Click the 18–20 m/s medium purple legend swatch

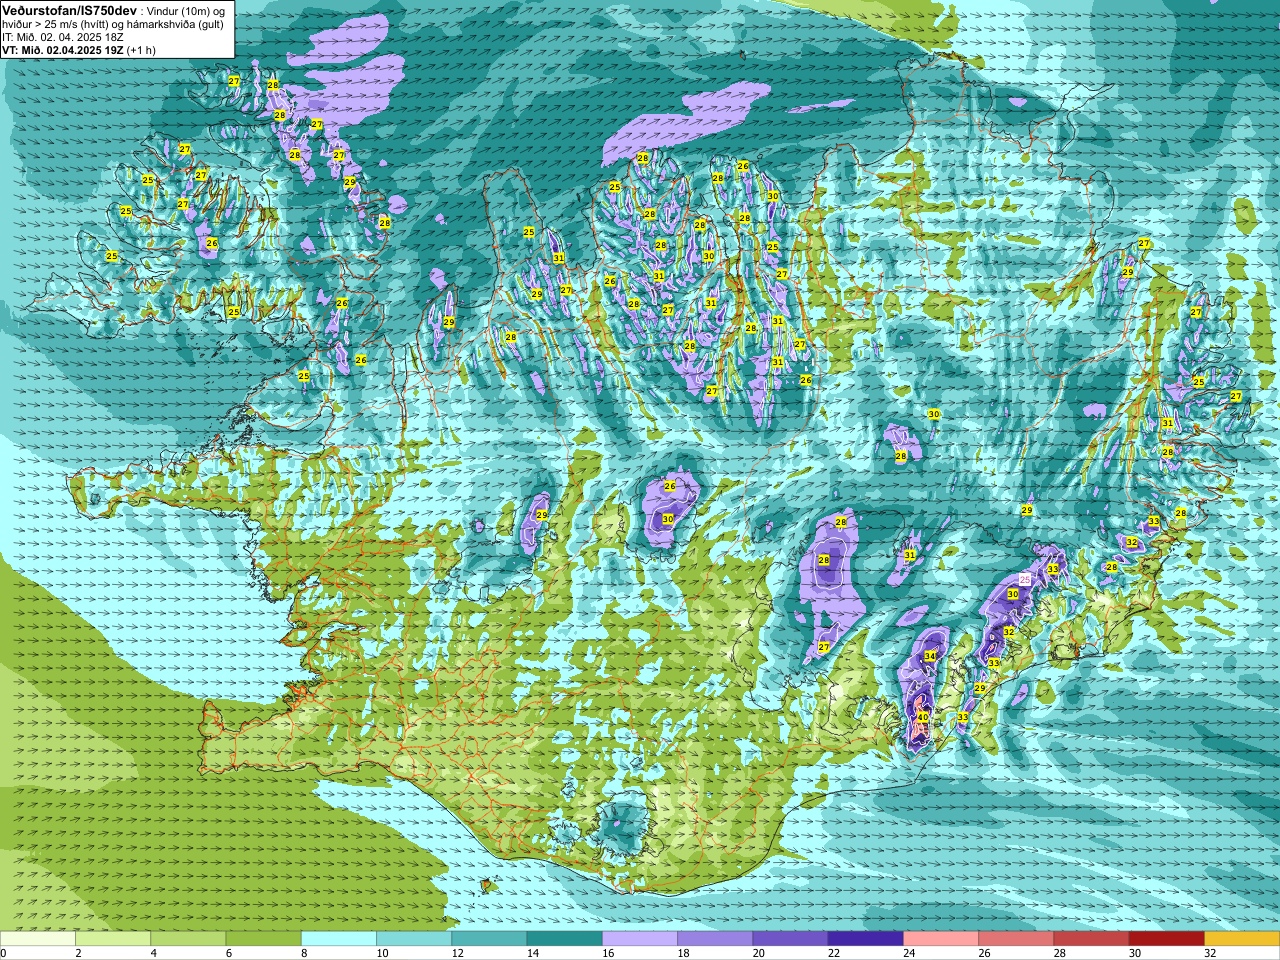point(715,939)
